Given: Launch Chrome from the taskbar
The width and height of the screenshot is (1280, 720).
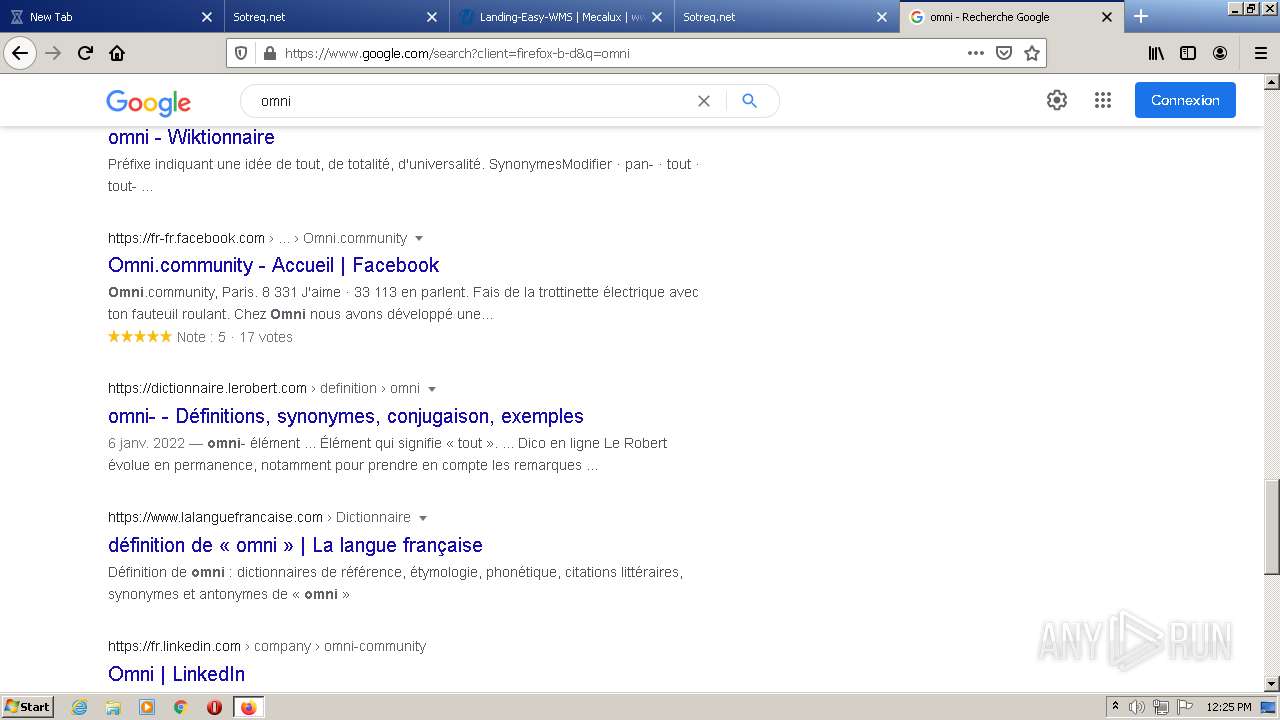Looking at the screenshot, I should point(181,707).
